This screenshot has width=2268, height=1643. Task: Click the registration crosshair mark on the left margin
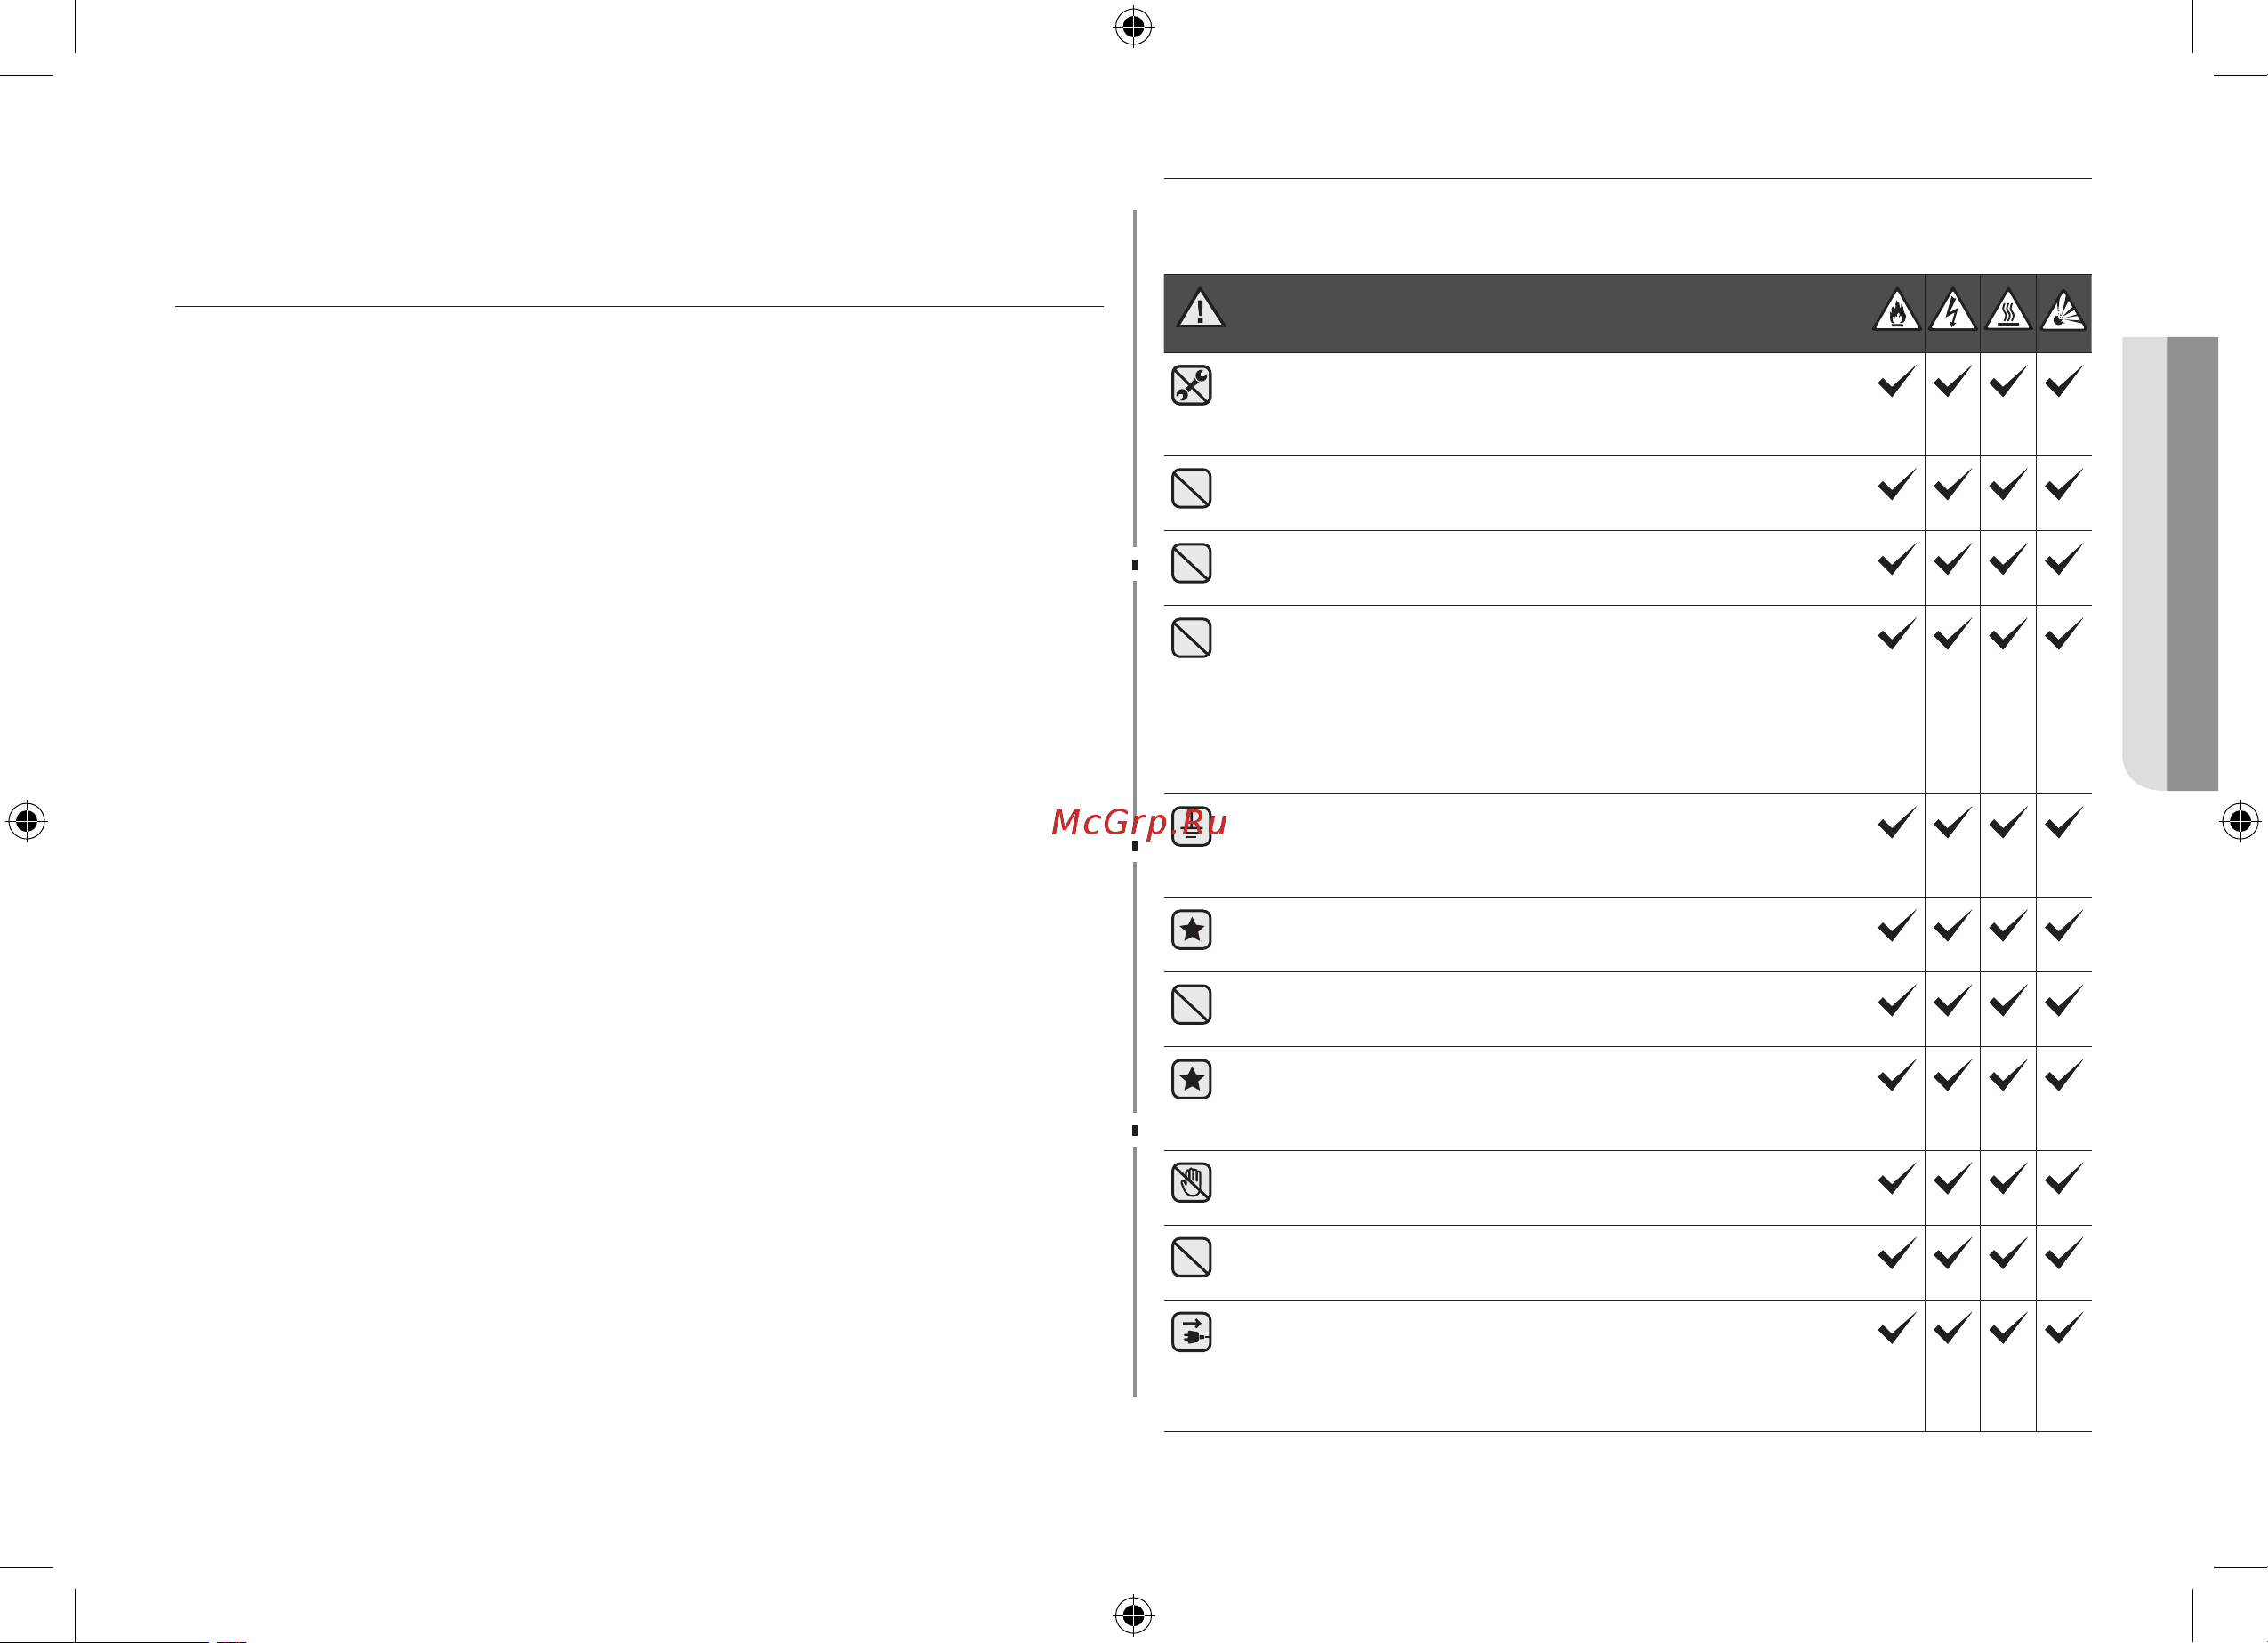(x=27, y=821)
